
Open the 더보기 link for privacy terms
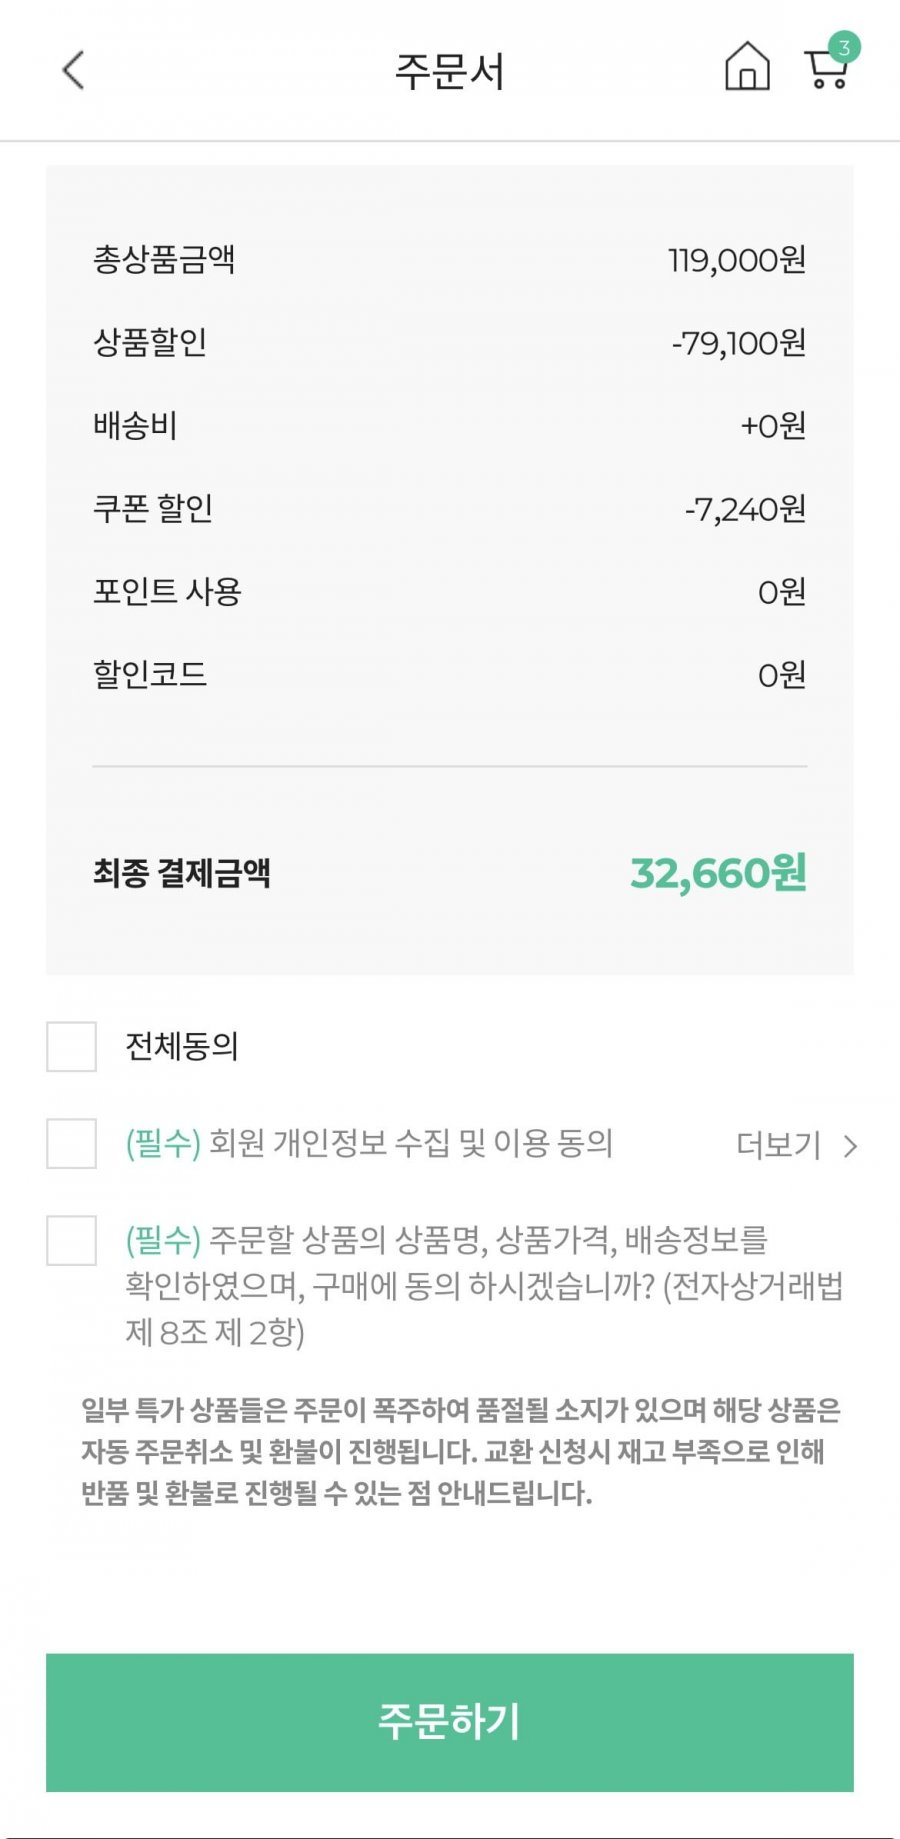778,1145
